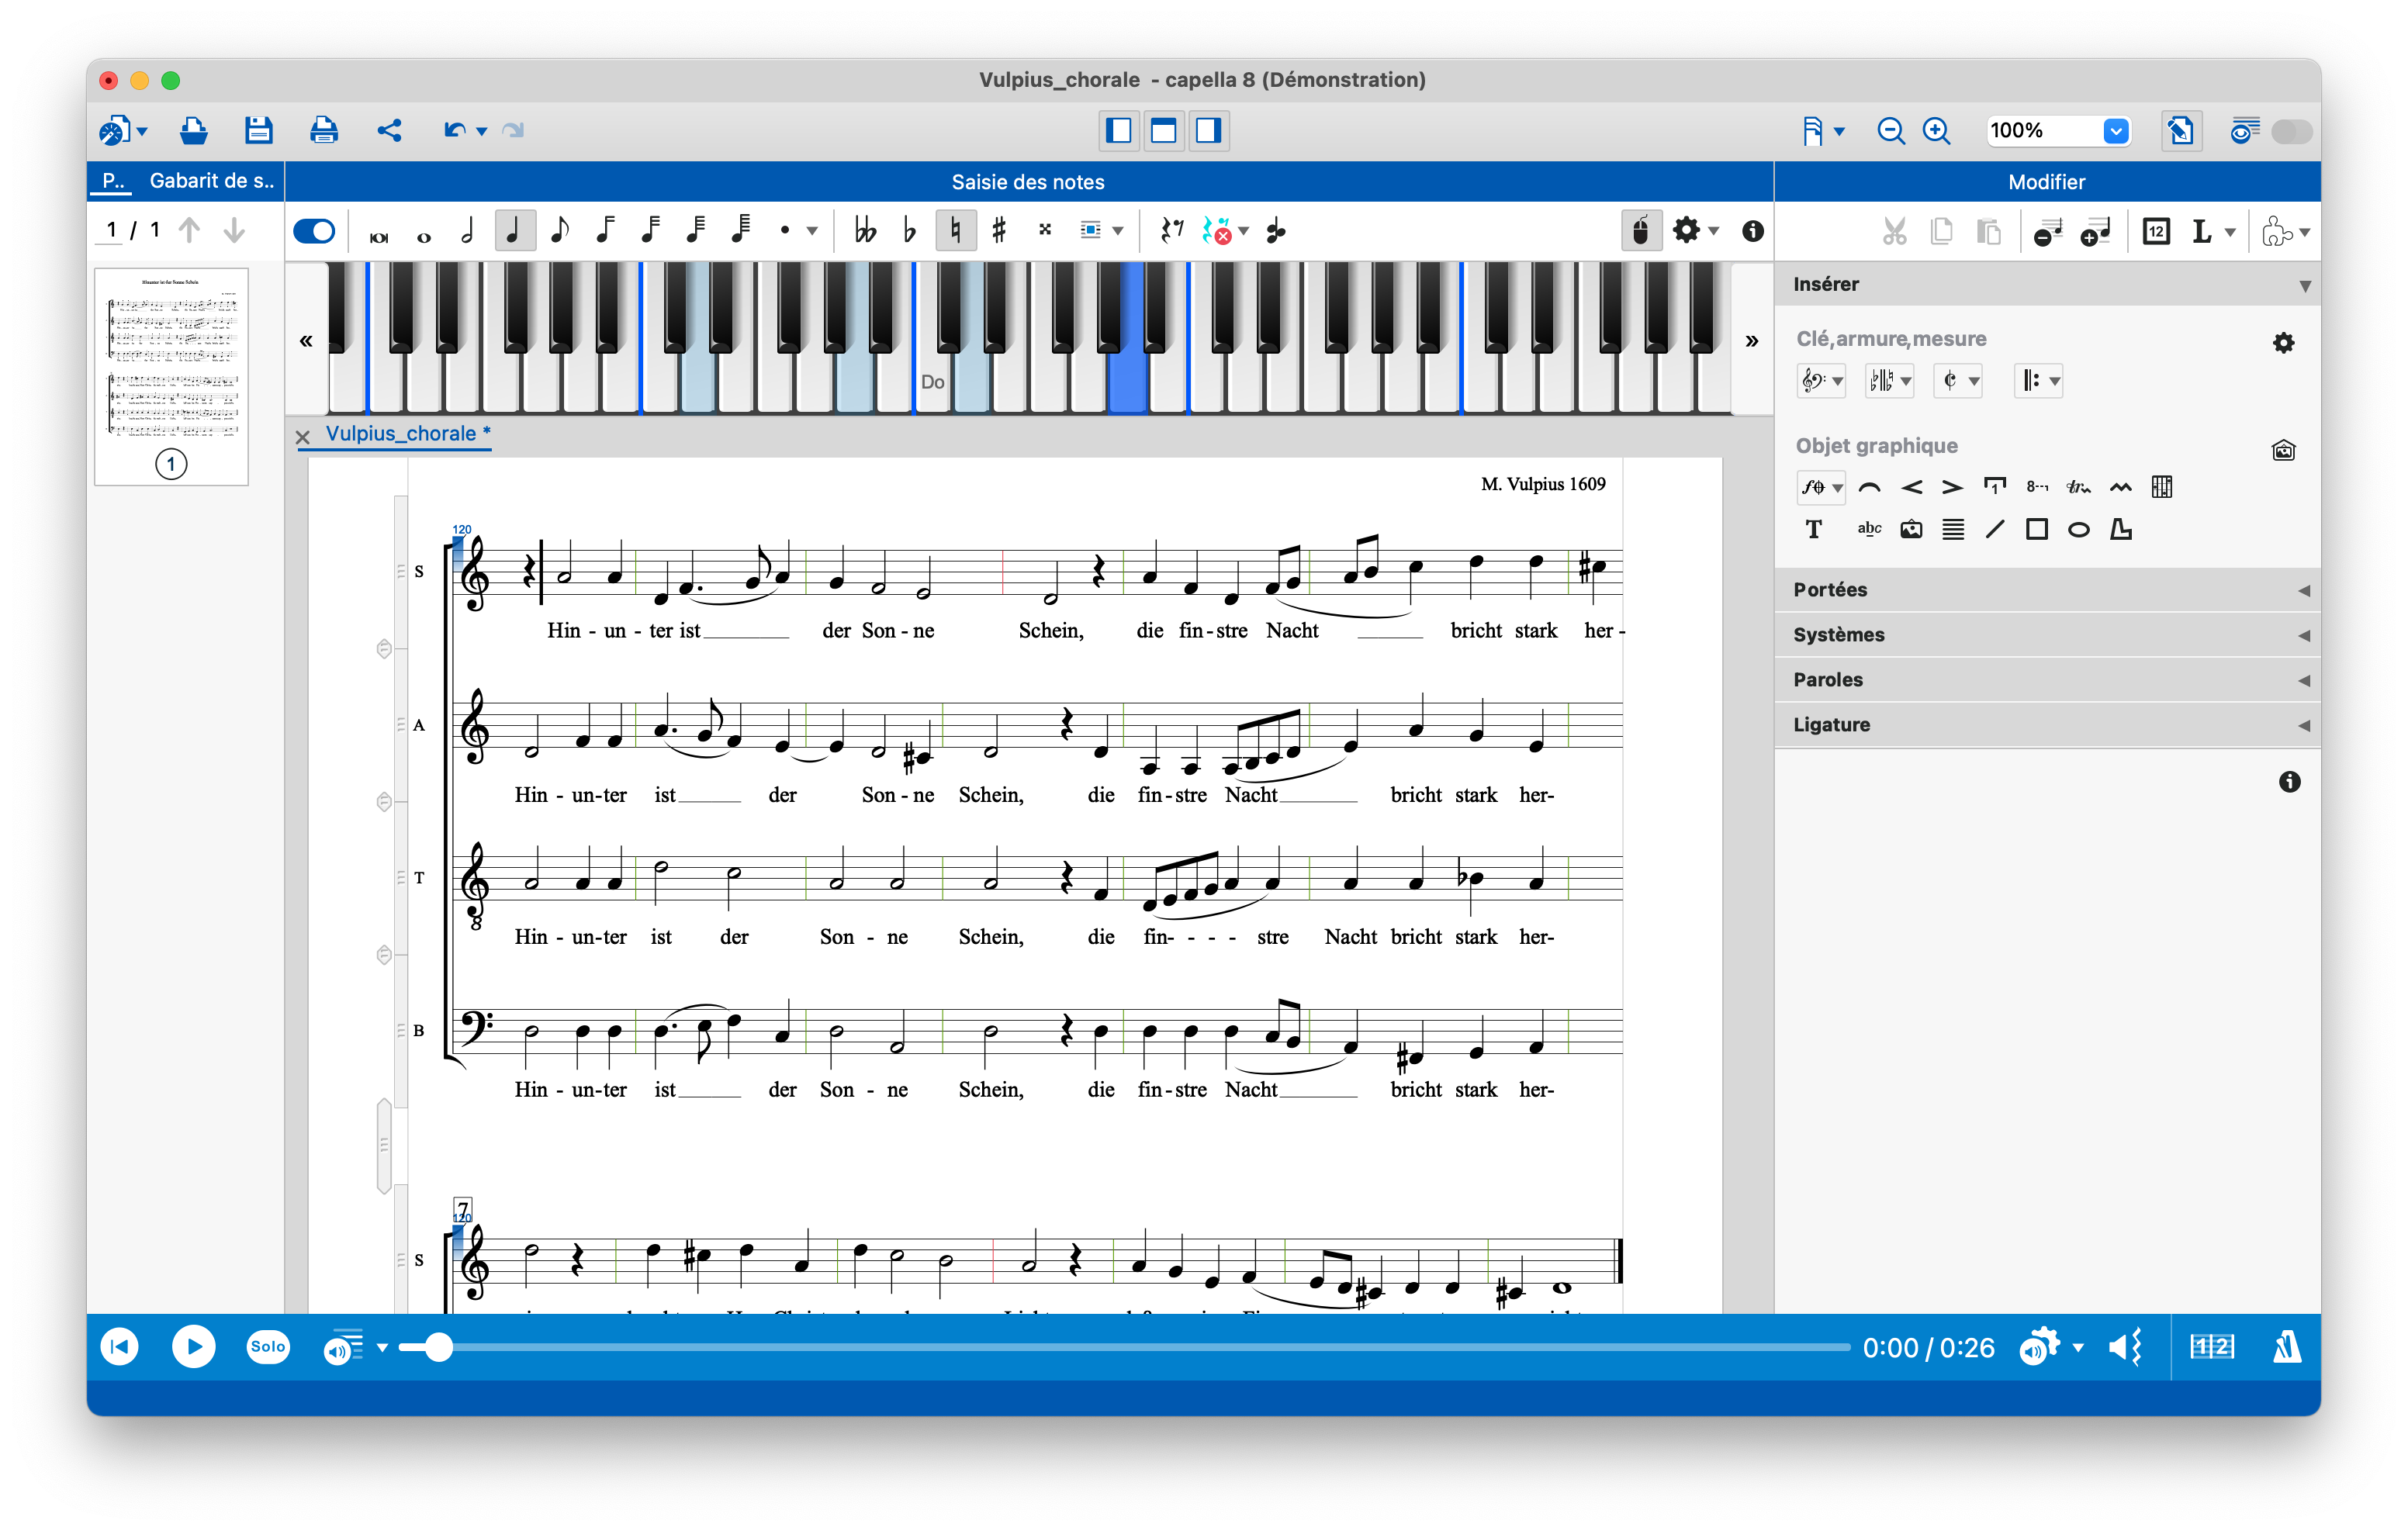Expand the Ligature section
Image resolution: width=2408 pixels, height=1531 pixels.
click(2047, 725)
